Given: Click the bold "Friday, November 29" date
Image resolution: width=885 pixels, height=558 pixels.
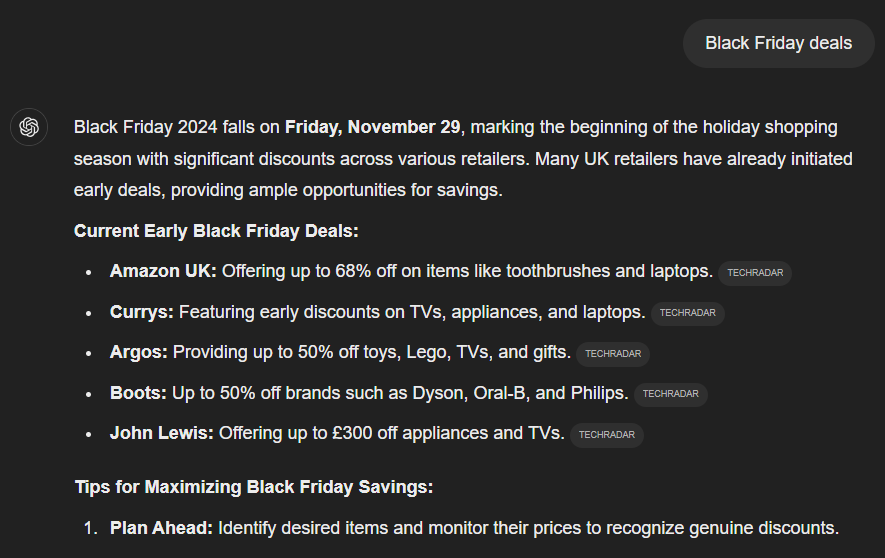Looking at the screenshot, I should (372, 127).
